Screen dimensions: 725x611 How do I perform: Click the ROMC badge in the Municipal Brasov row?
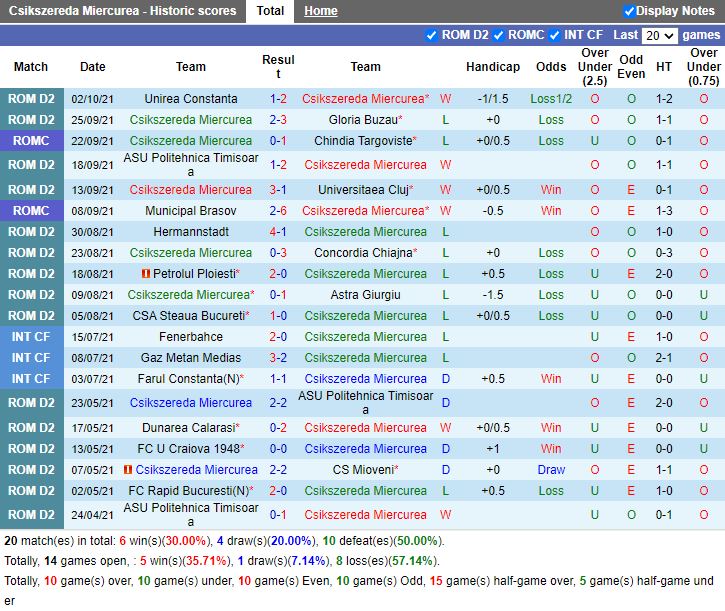click(31, 211)
